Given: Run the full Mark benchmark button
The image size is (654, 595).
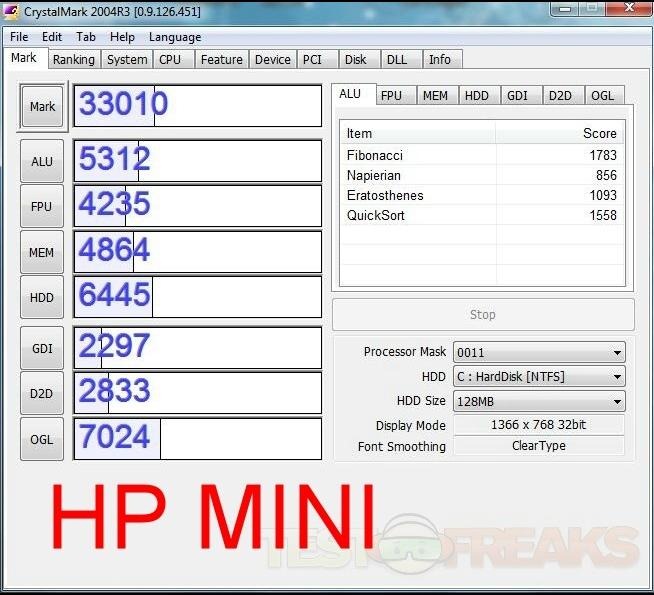Looking at the screenshot, I should coord(42,106).
